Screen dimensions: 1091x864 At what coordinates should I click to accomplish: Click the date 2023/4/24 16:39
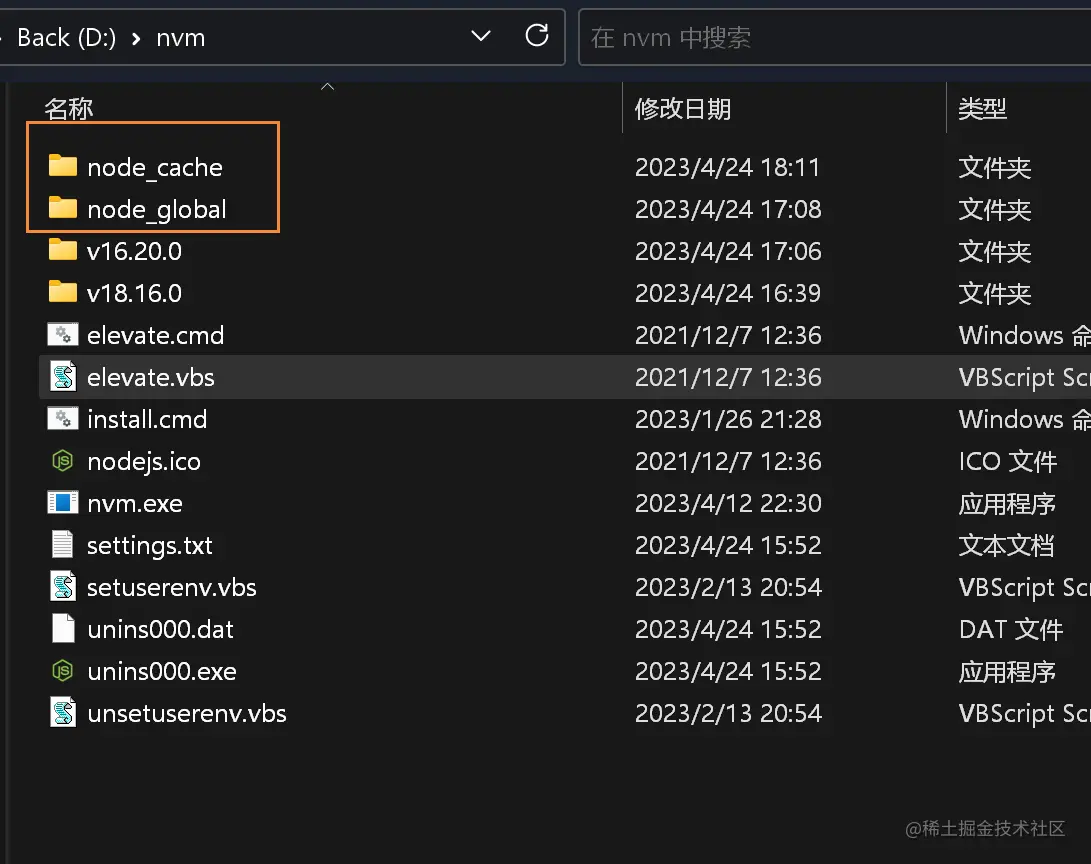pyautogui.click(x=728, y=293)
